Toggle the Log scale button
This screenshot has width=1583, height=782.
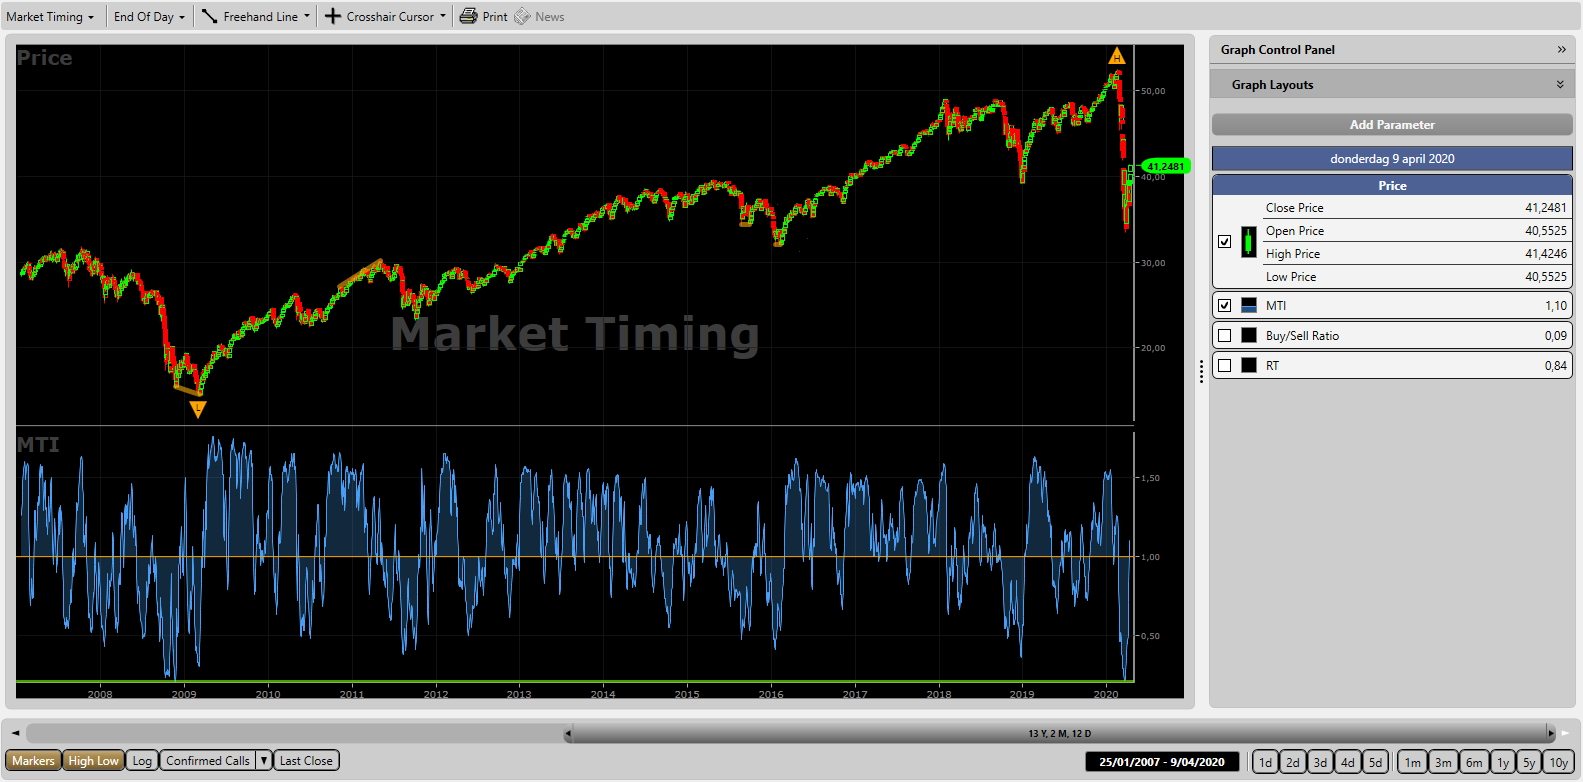(x=142, y=761)
